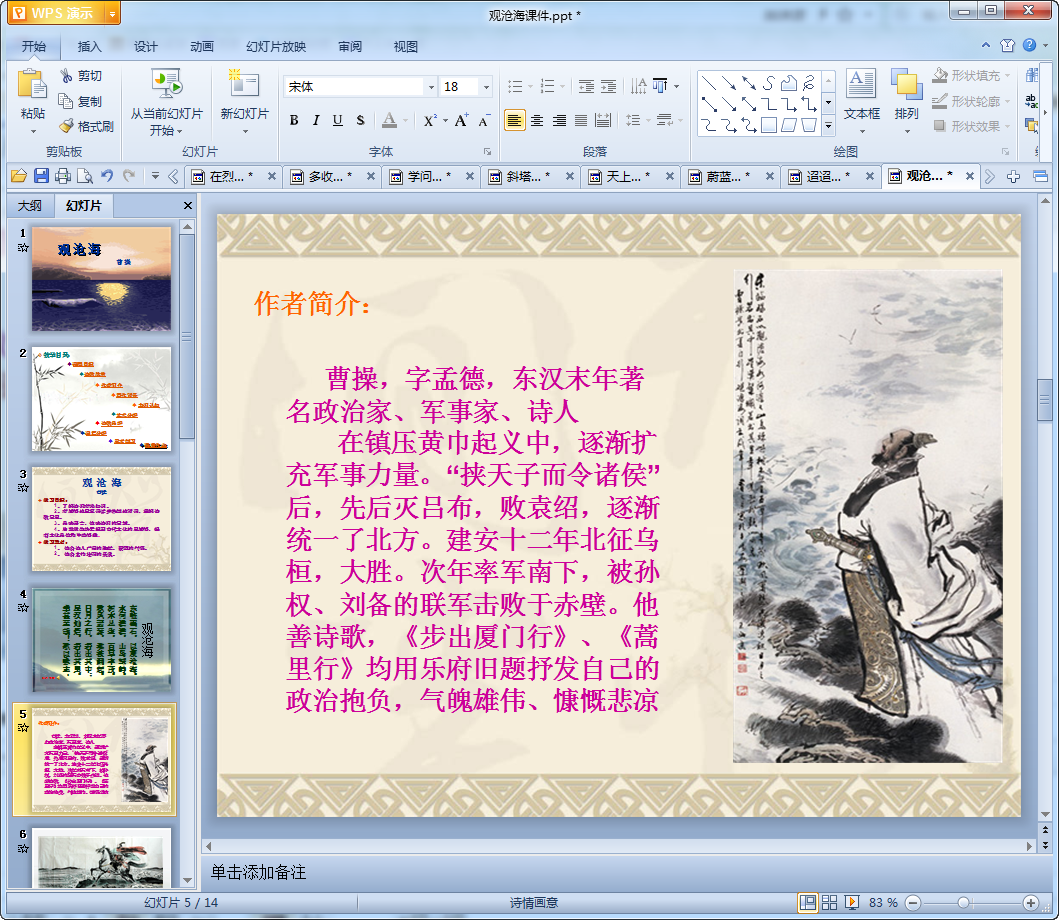Screen dimensions: 1059x920
Task: Enable right text alignment
Action: tap(559, 121)
